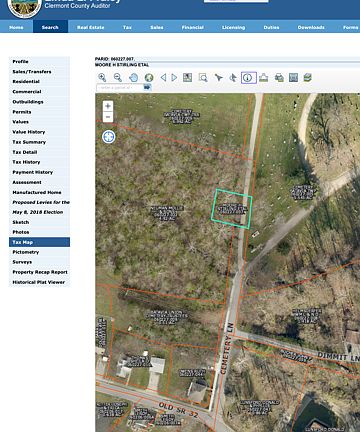This screenshot has height=432, width=360.
Task: Click the map minus zoom button
Action: [108, 117]
